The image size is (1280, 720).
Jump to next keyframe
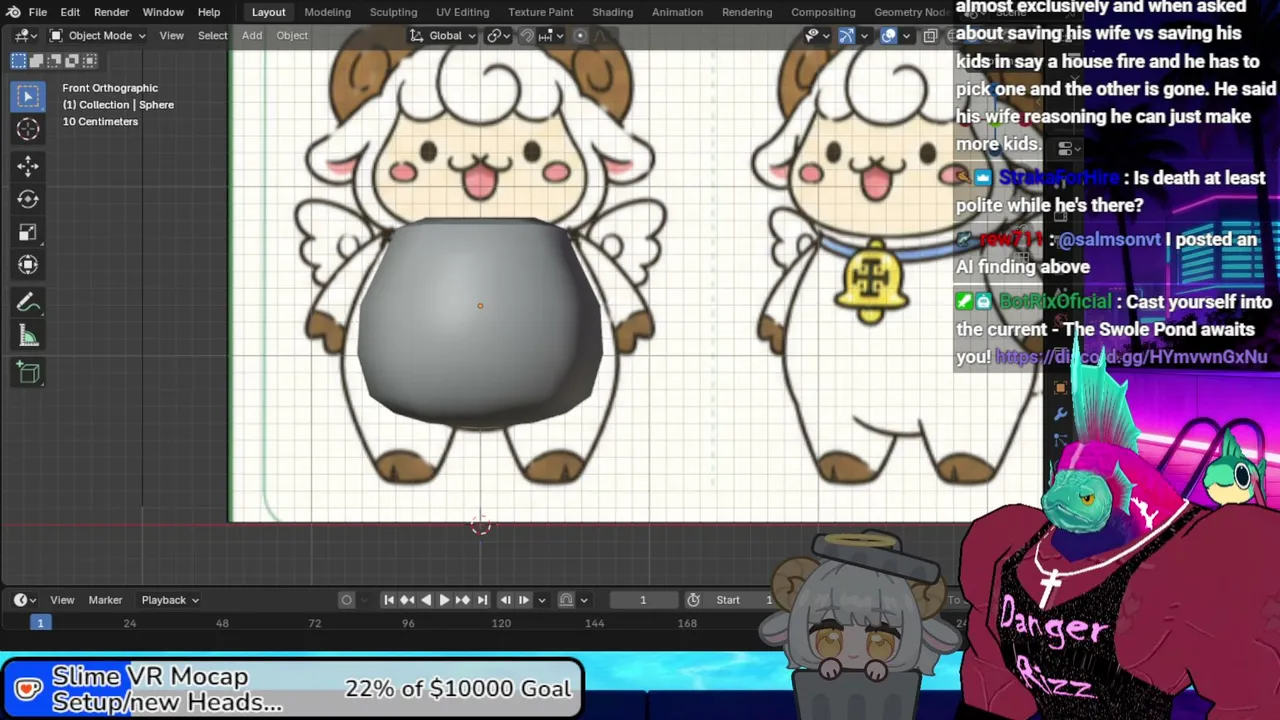coord(463,600)
